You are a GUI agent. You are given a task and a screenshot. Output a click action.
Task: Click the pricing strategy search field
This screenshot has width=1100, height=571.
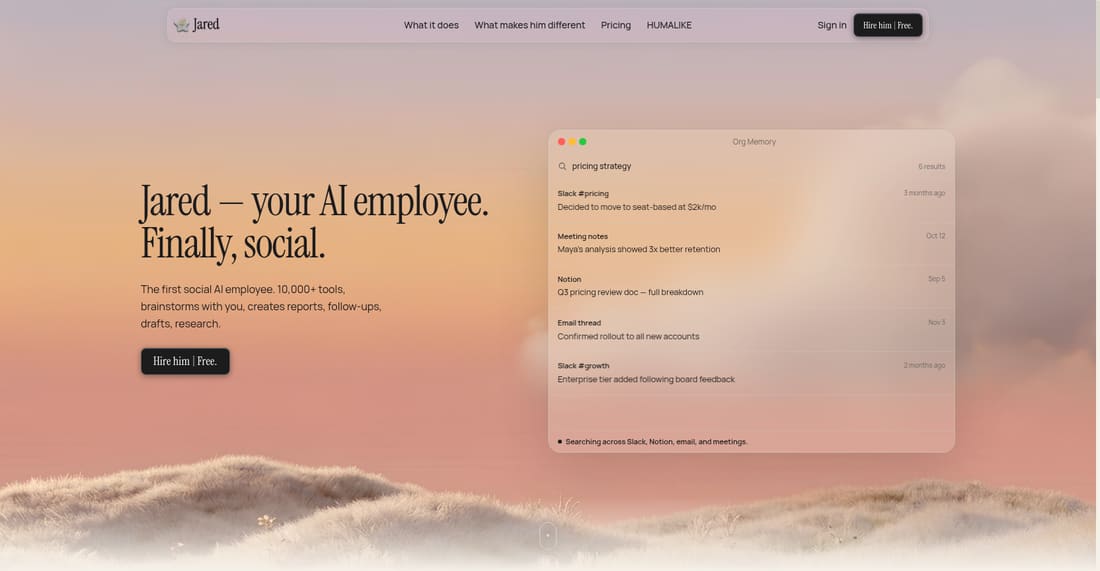coord(751,166)
